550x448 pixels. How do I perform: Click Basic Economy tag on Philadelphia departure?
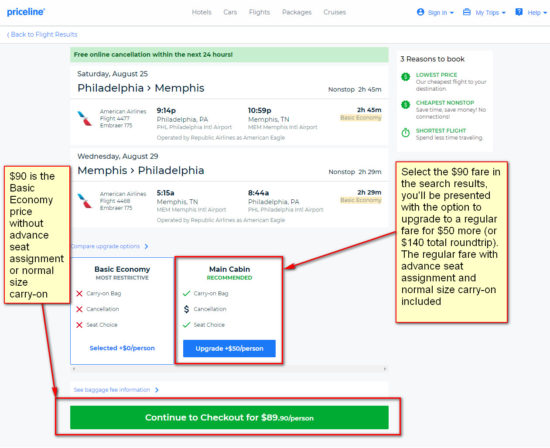[x=361, y=118]
